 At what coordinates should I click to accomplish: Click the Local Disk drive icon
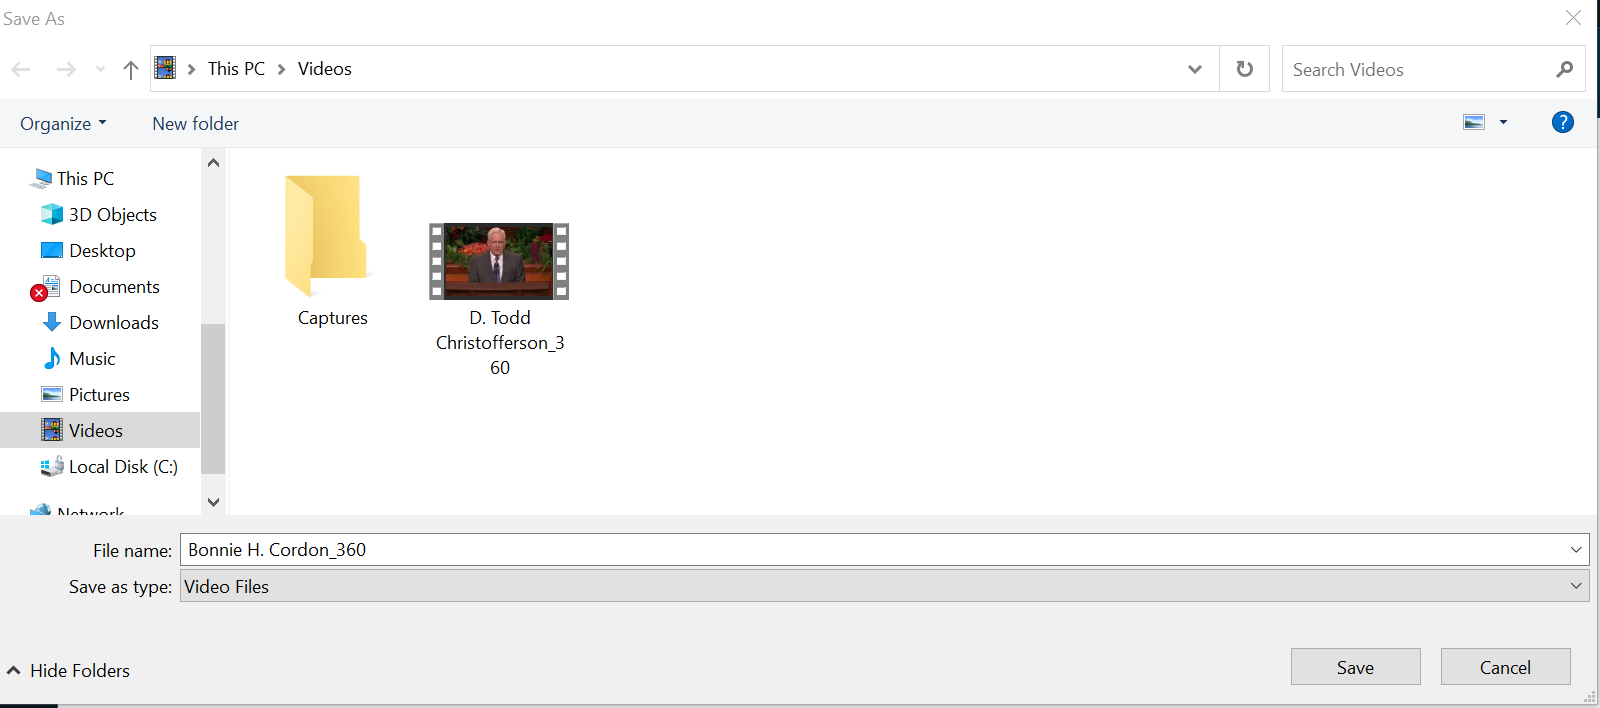click(52, 467)
